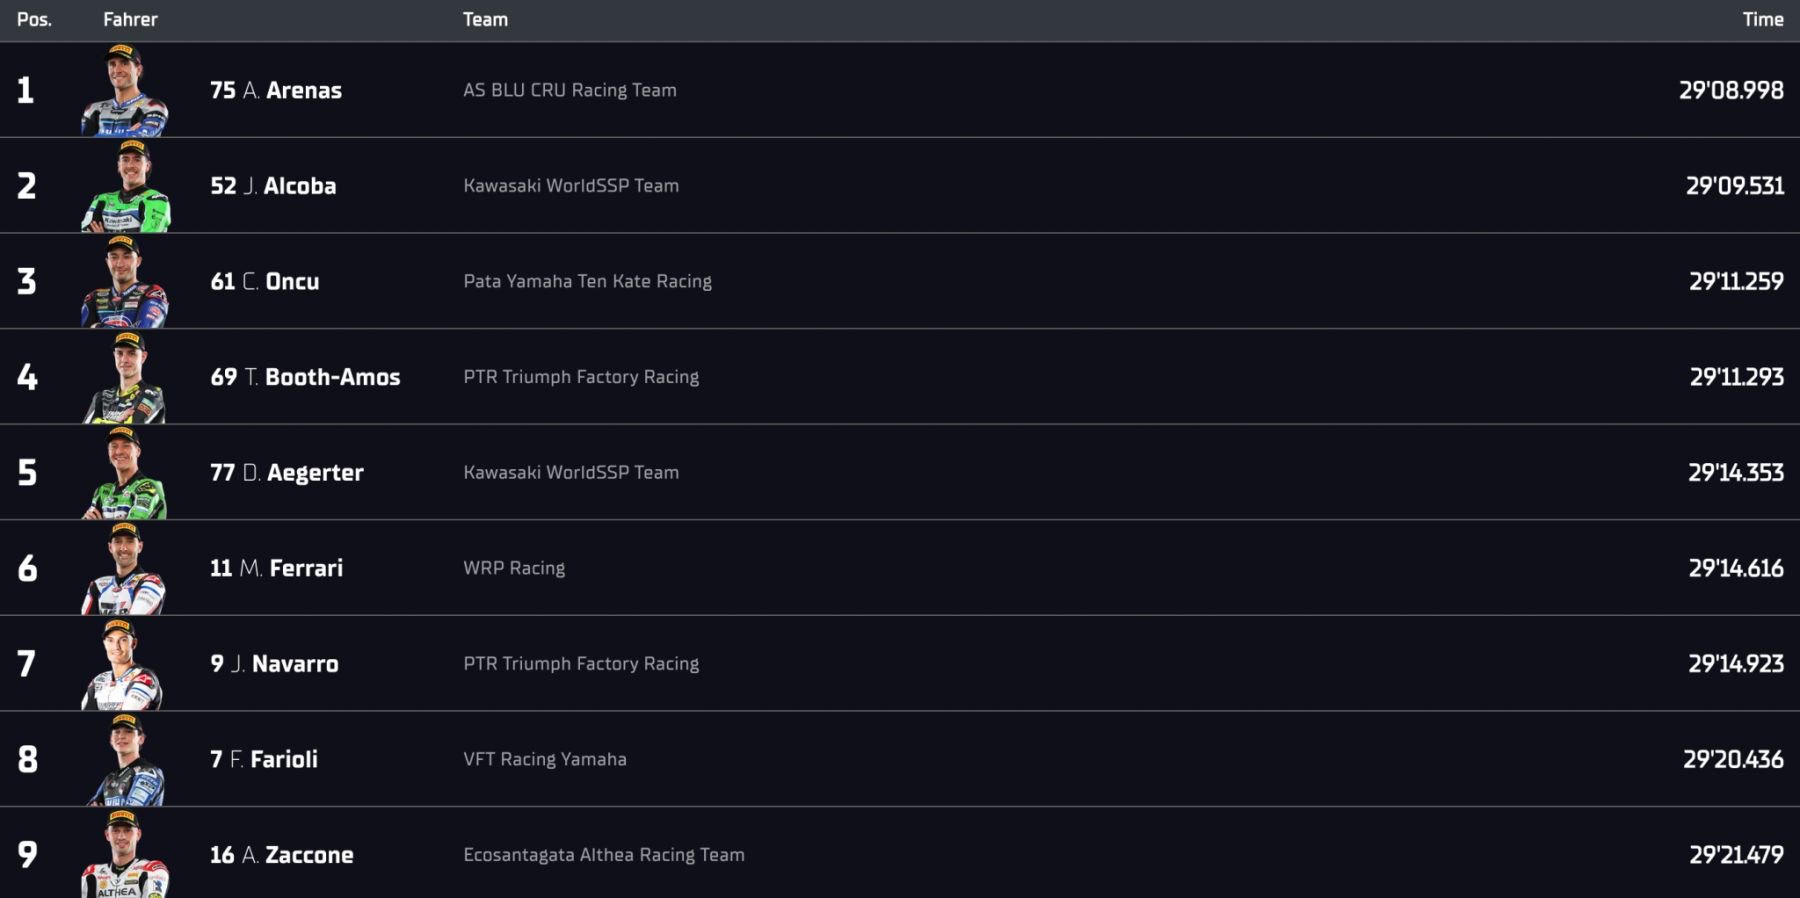
Task: Select WRP Racing team text
Action: pyautogui.click(x=514, y=568)
